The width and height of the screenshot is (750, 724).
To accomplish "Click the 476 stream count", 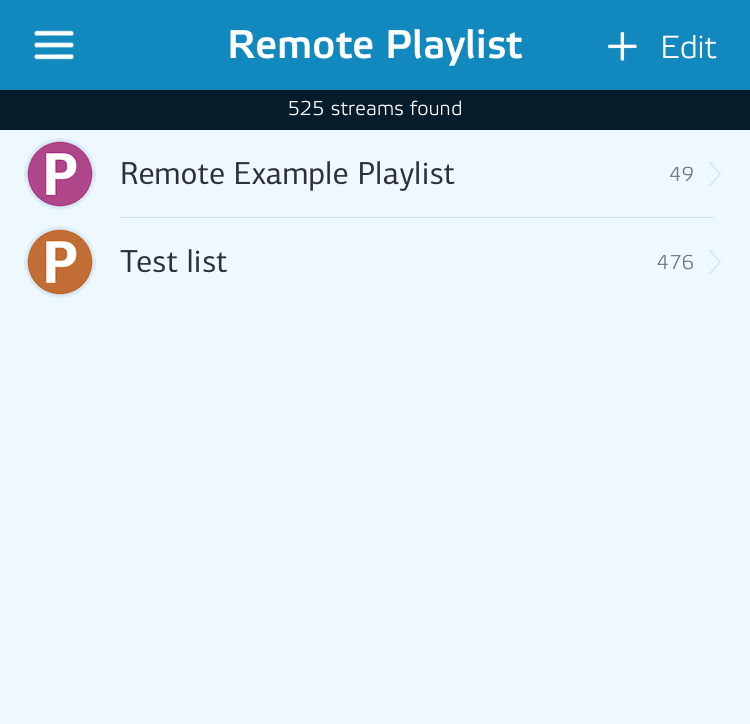I will point(675,262).
